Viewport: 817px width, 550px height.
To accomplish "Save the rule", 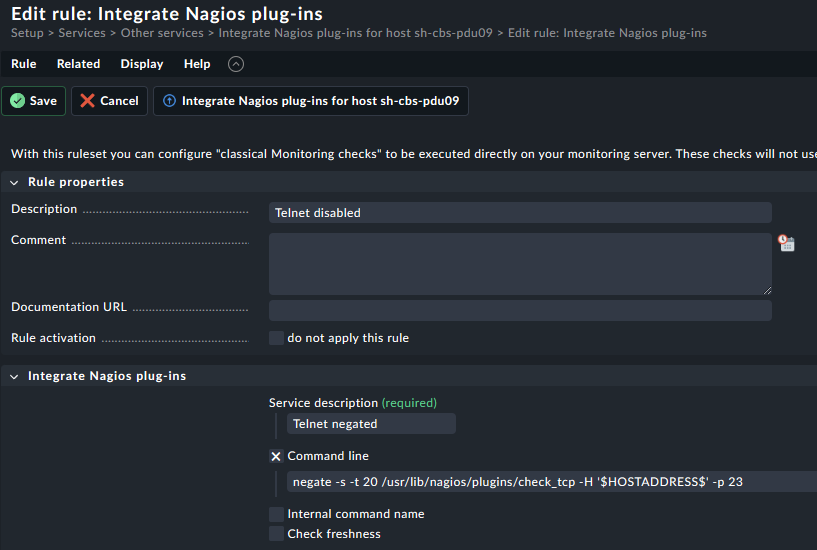I will 33,101.
